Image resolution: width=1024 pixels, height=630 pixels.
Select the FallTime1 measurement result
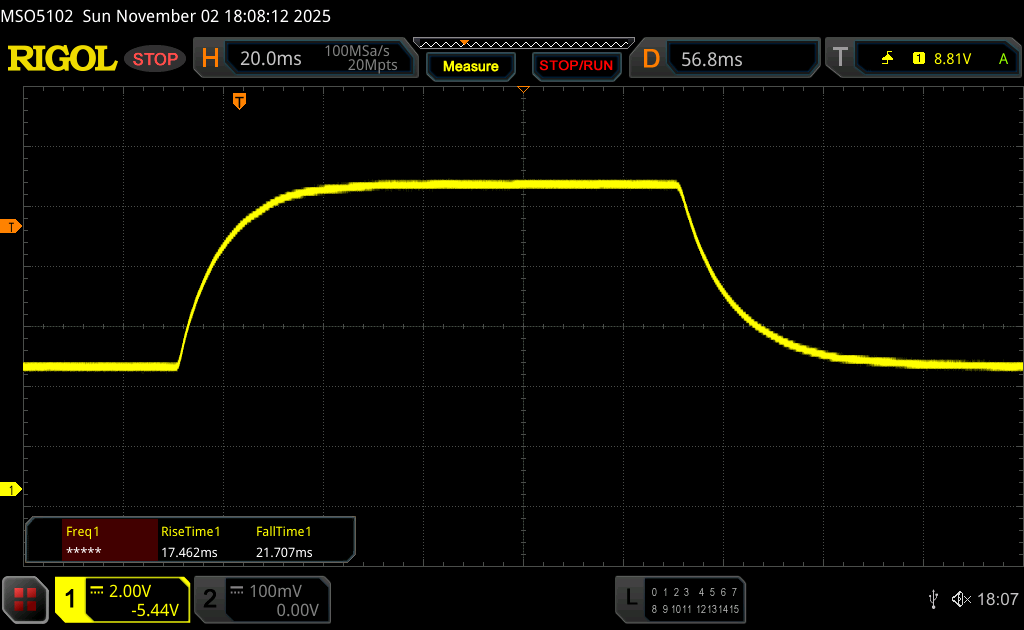click(x=284, y=541)
